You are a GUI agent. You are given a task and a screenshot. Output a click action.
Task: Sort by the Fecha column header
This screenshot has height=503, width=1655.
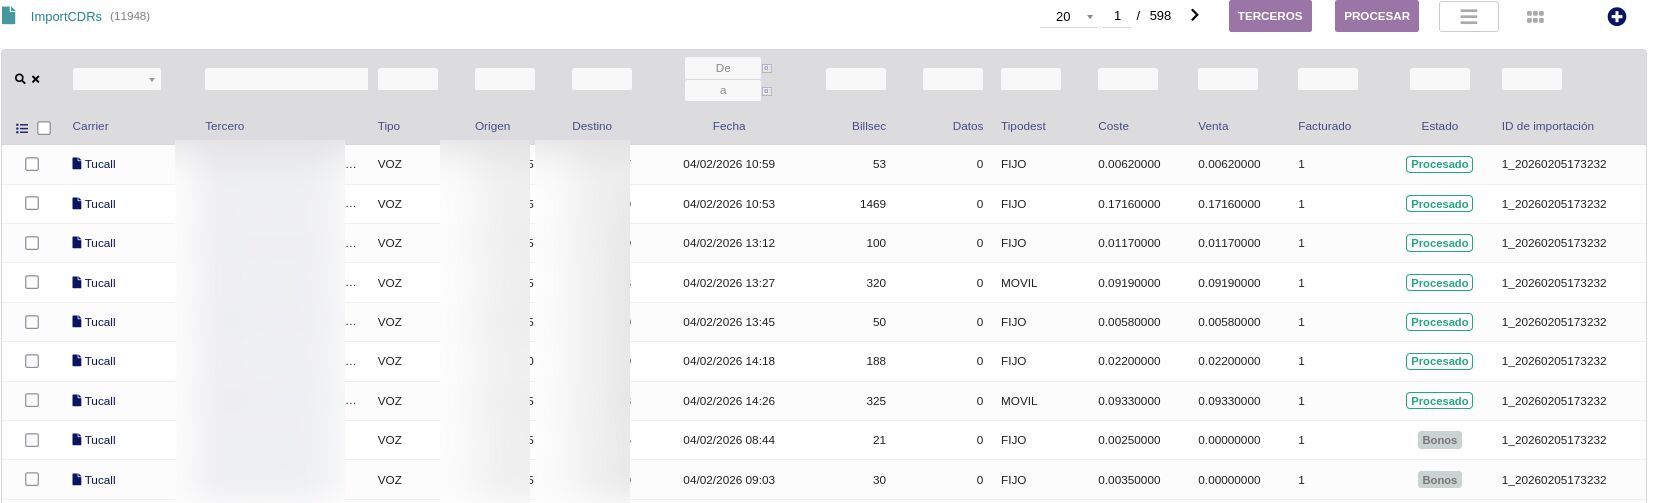[728, 126]
